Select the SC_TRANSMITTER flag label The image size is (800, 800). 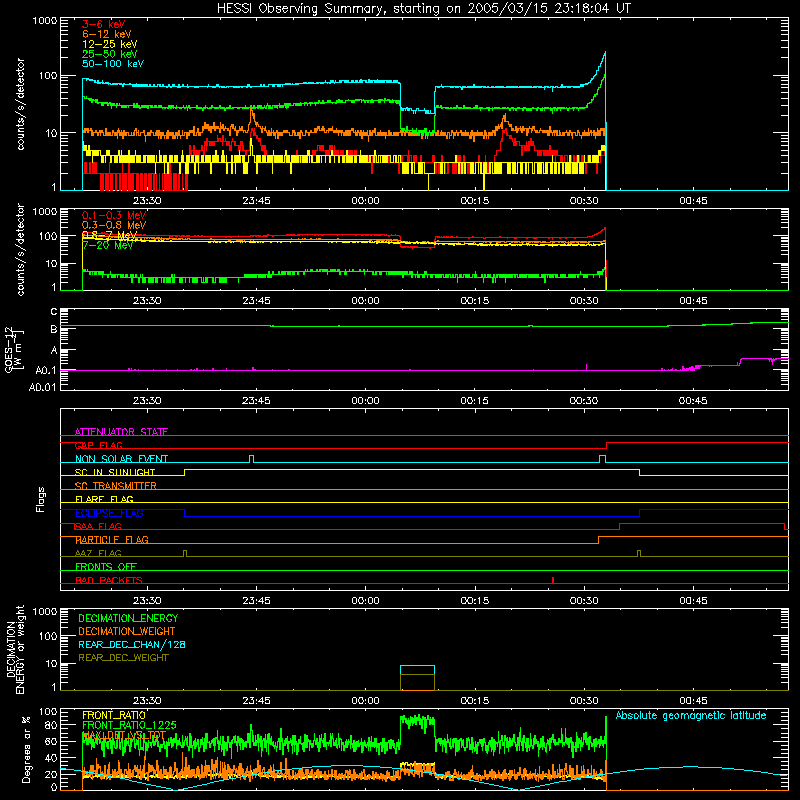tap(116, 486)
